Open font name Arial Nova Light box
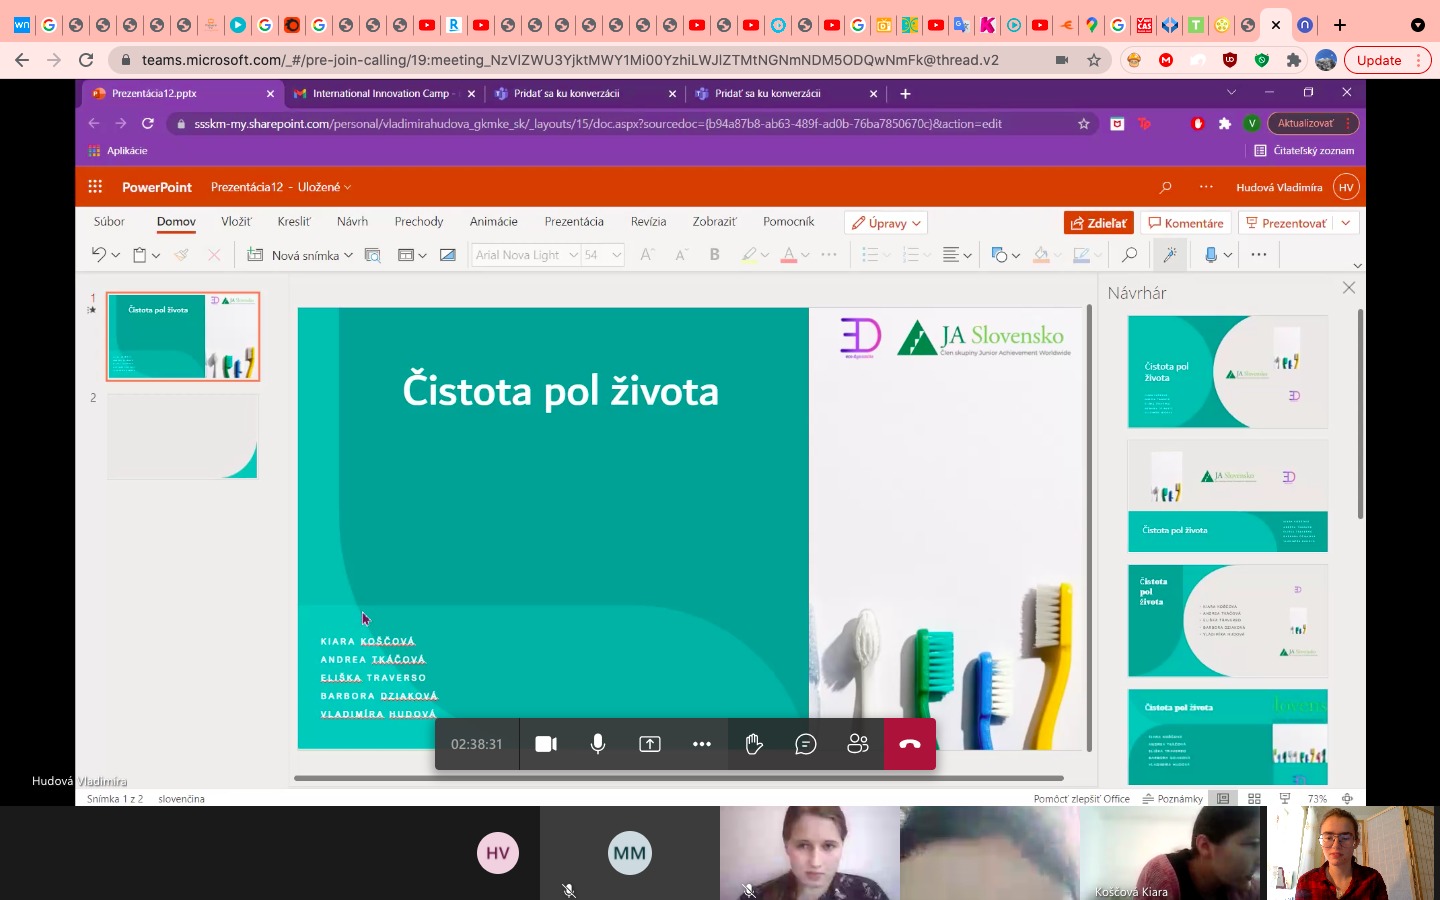The width and height of the screenshot is (1440, 900). (x=525, y=255)
